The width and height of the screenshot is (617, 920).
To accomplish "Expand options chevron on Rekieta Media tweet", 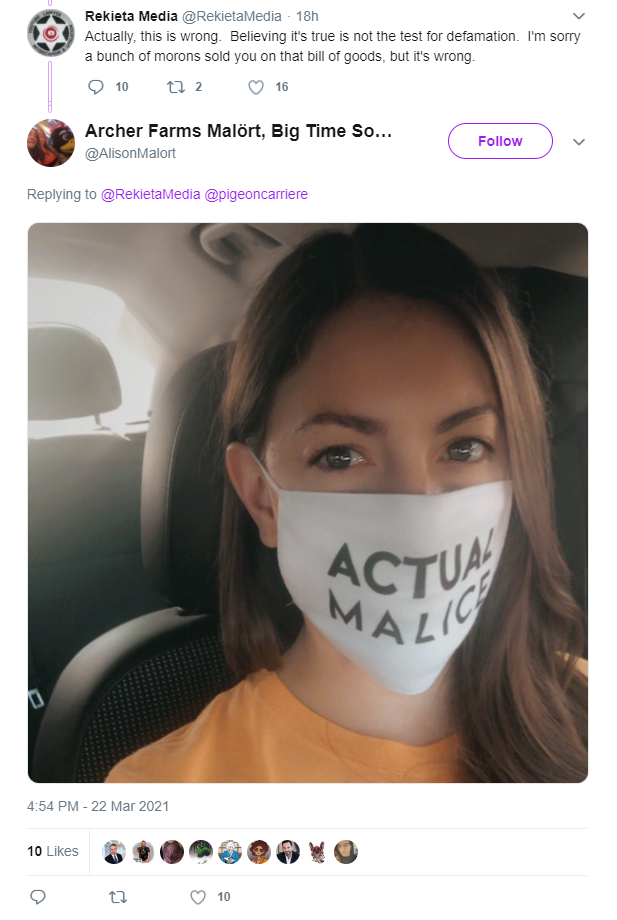I will click(x=578, y=16).
